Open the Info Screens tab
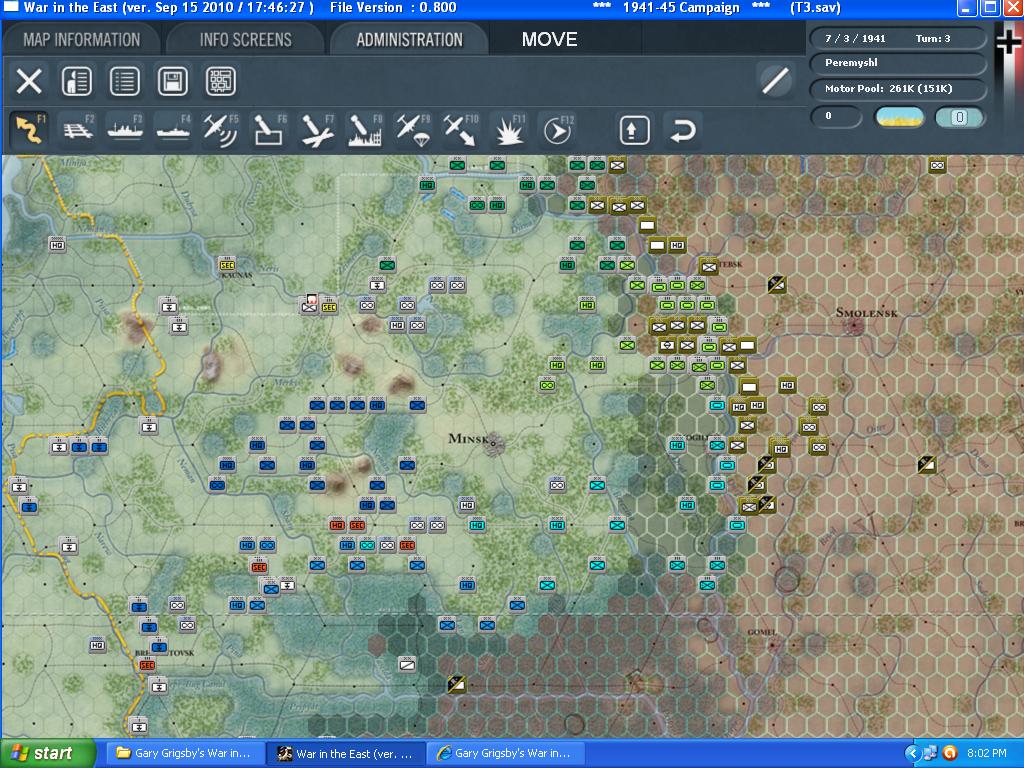The width and height of the screenshot is (1024, 768). tap(246, 39)
